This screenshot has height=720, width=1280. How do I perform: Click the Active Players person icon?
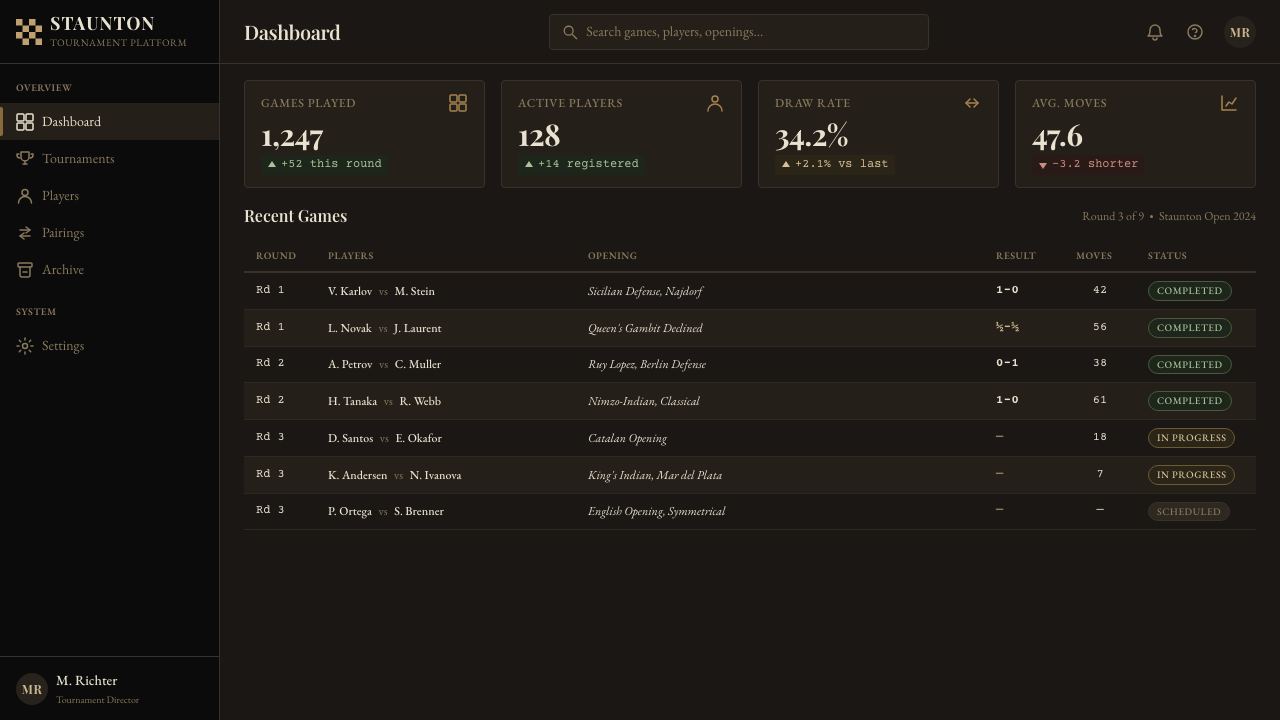point(715,103)
